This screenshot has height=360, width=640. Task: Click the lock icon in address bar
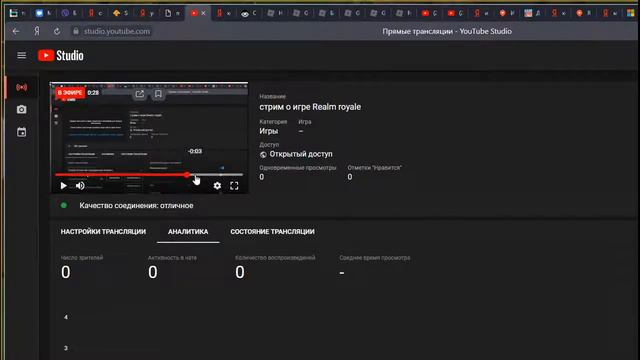pyautogui.click(x=76, y=31)
